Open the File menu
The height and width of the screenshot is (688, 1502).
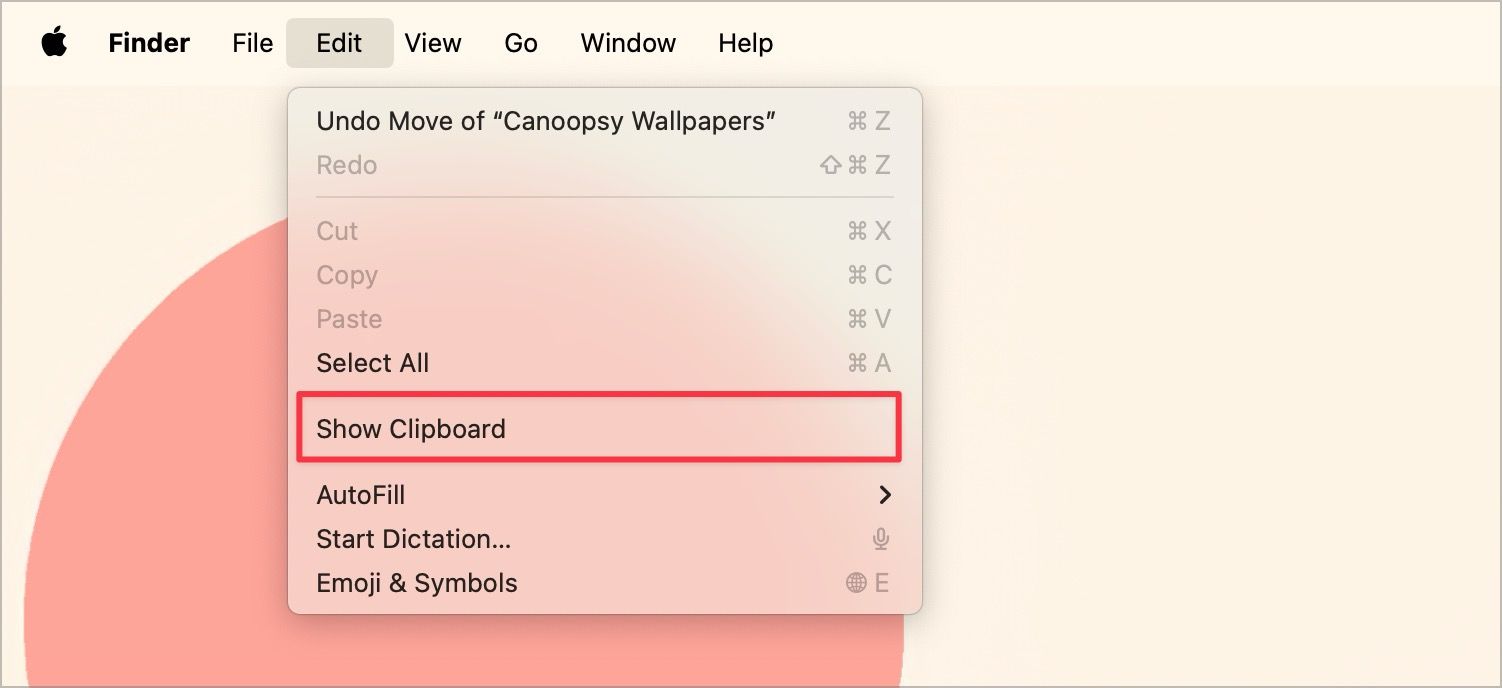click(x=252, y=43)
